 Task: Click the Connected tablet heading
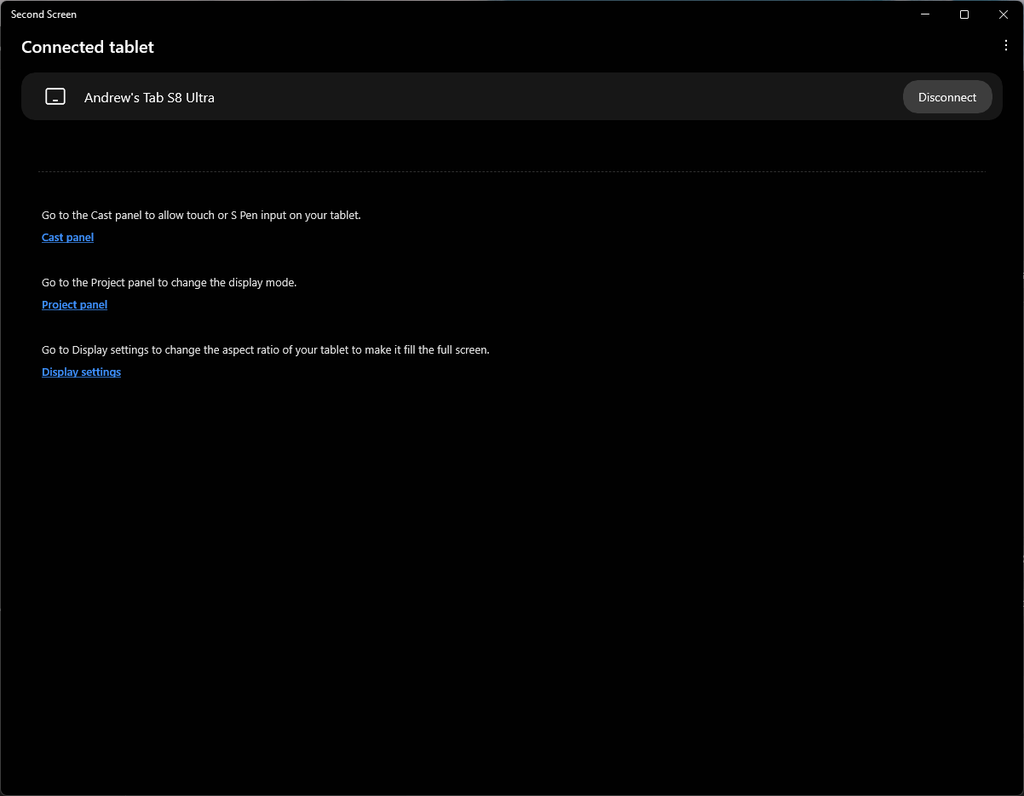pos(88,47)
